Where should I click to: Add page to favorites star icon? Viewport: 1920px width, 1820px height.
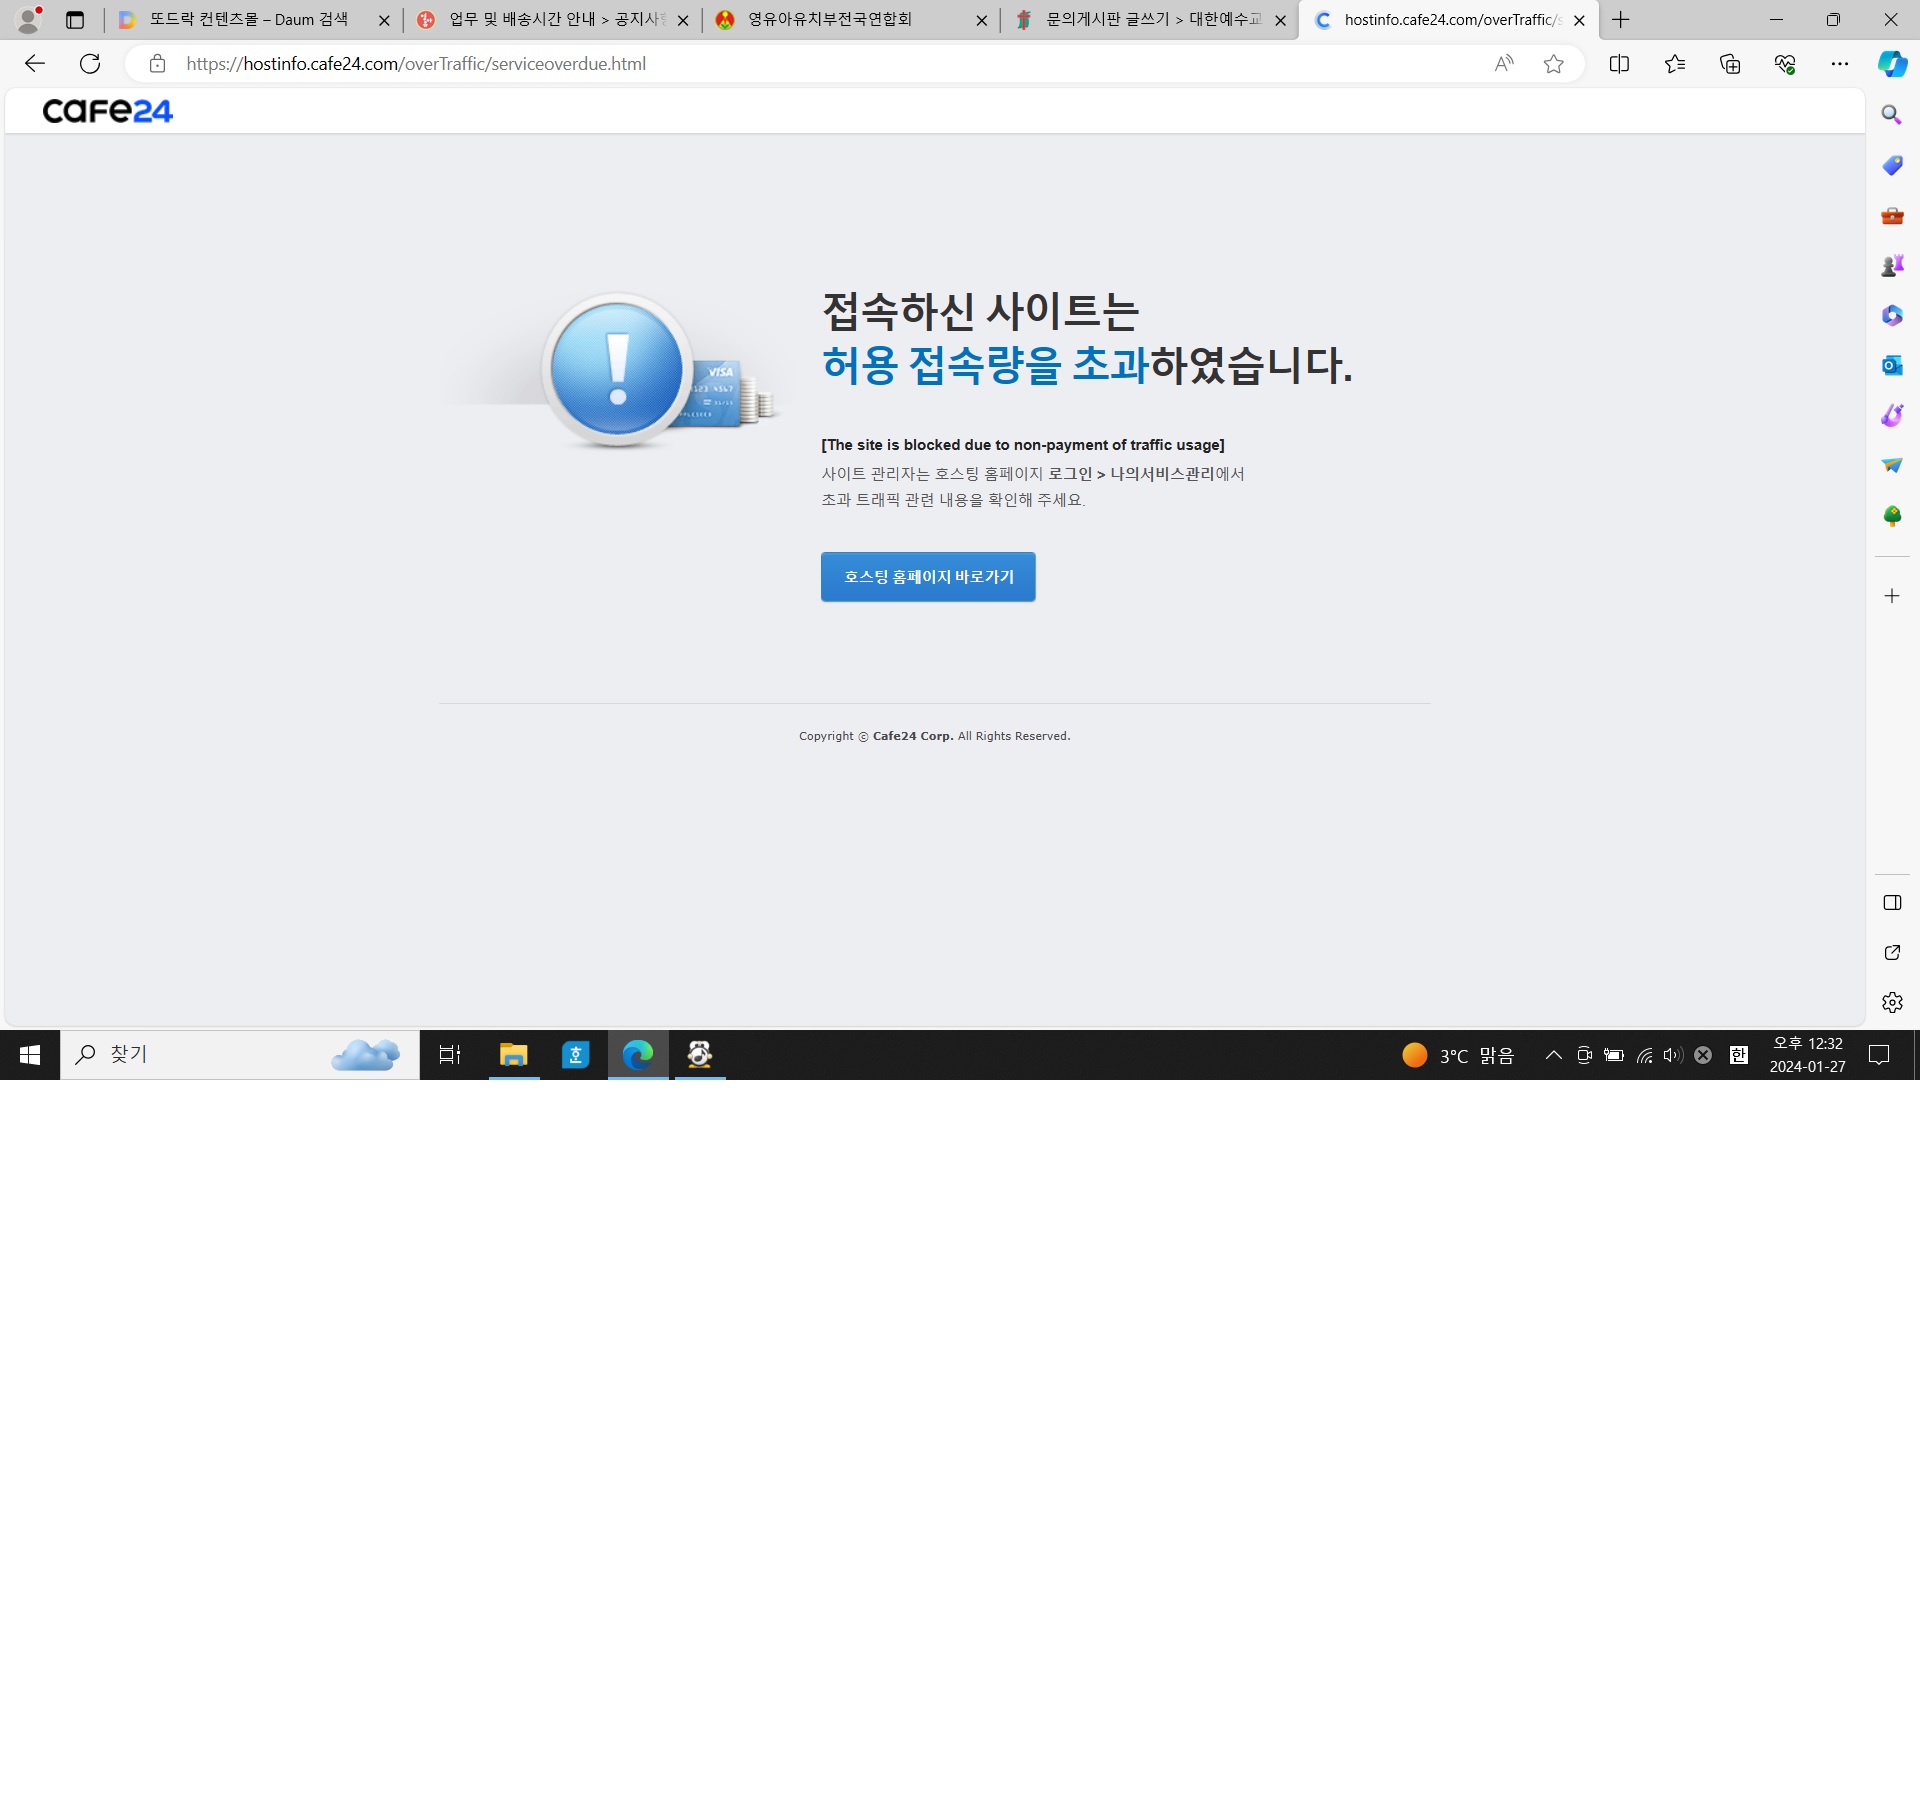[x=1553, y=64]
